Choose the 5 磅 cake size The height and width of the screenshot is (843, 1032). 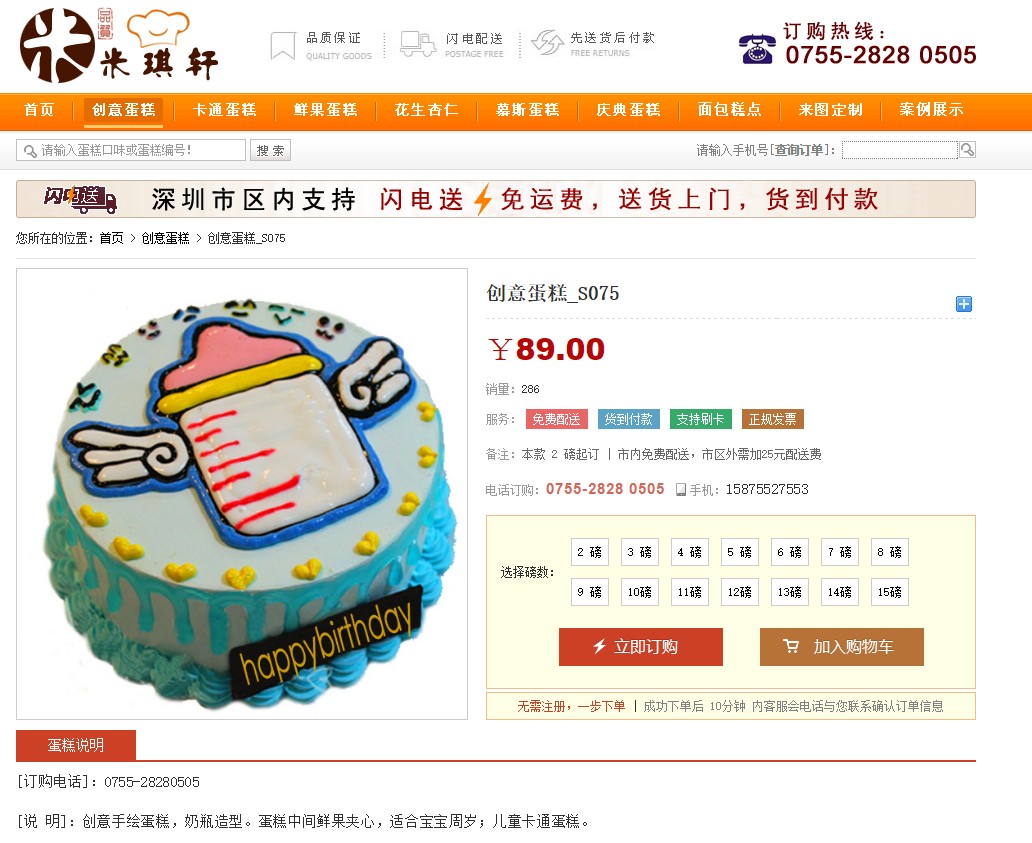point(739,552)
